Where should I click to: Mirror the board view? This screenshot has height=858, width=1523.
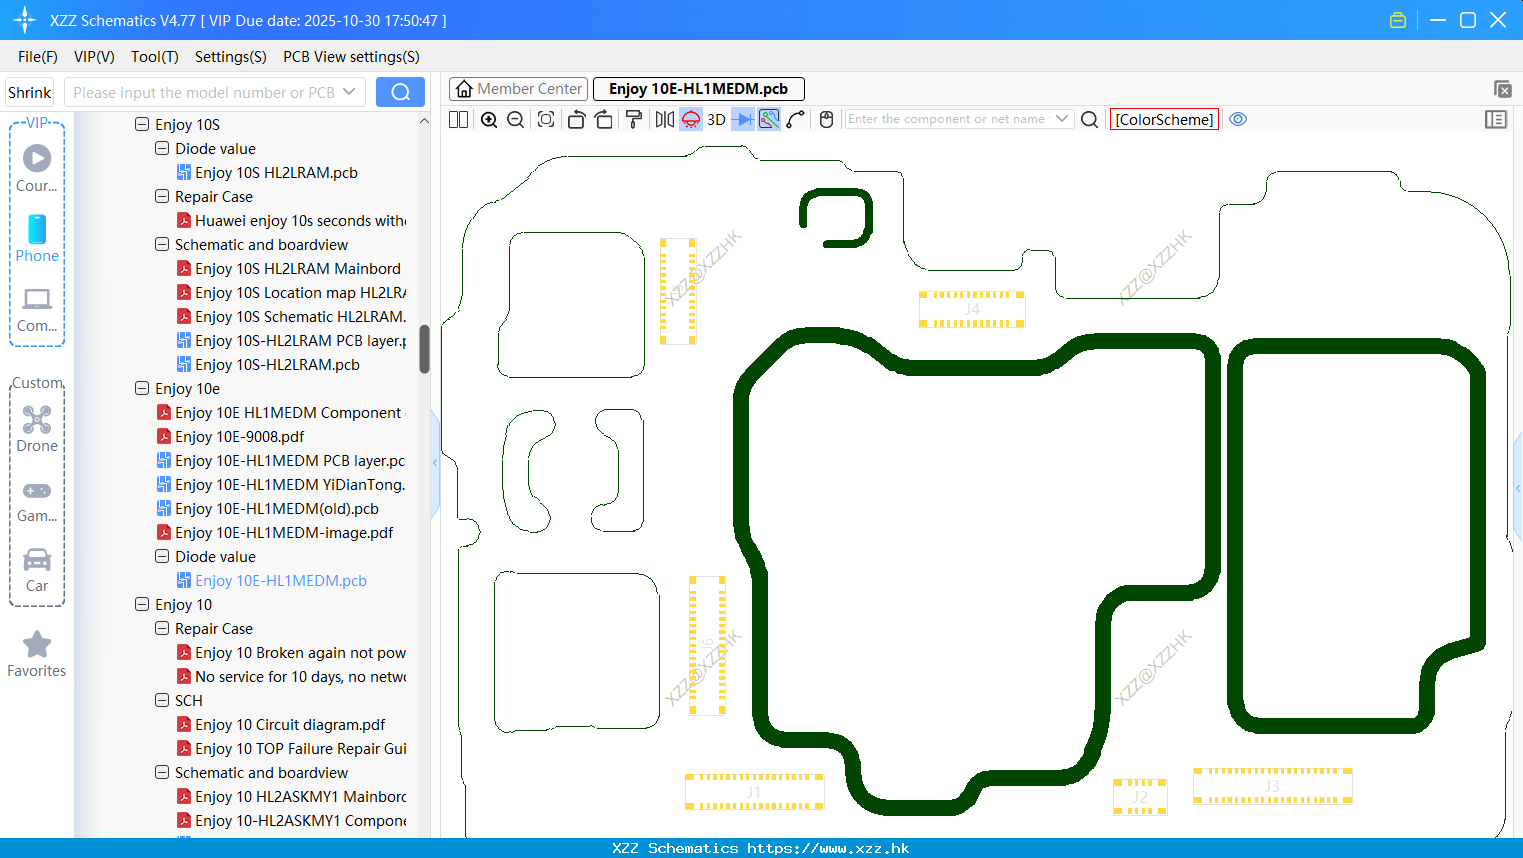coord(664,119)
